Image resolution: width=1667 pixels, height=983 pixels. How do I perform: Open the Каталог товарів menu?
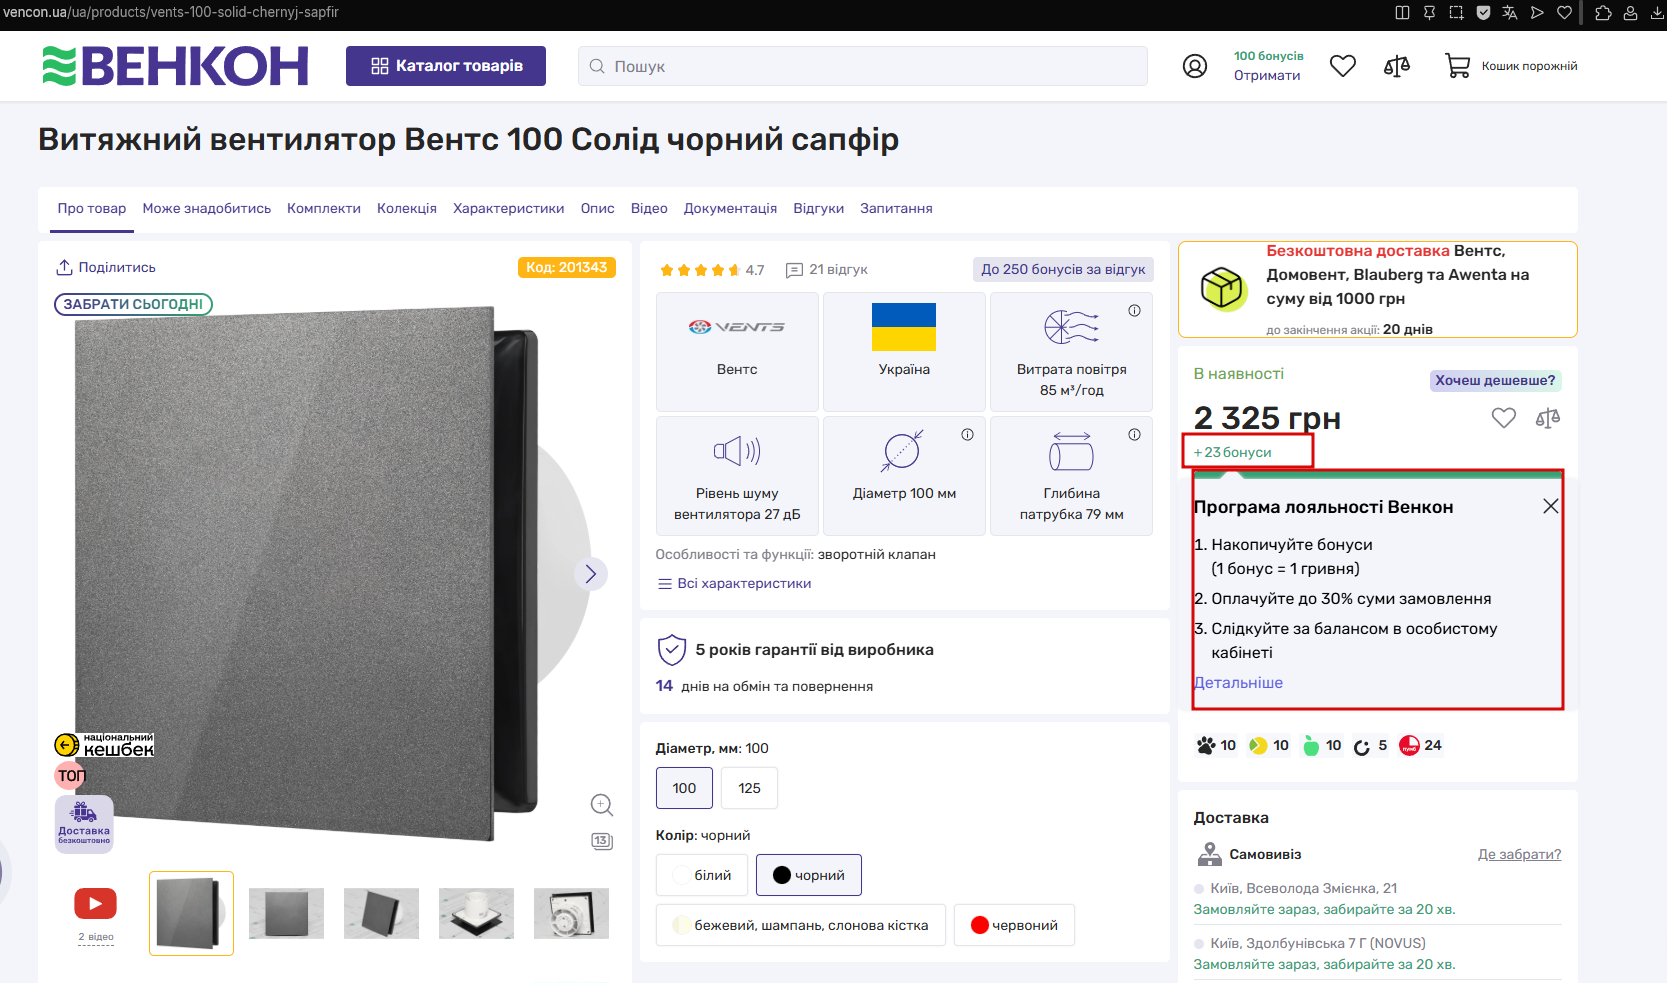tap(446, 66)
